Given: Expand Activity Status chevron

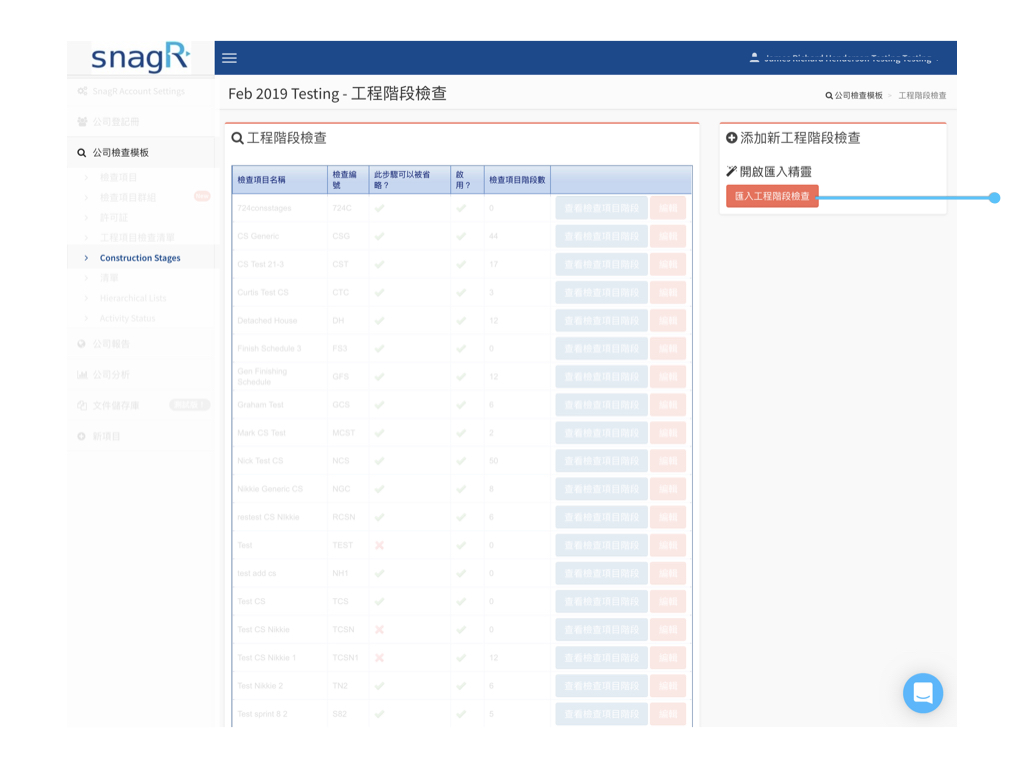Looking at the screenshot, I should pyautogui.click(x=86, y=319).
